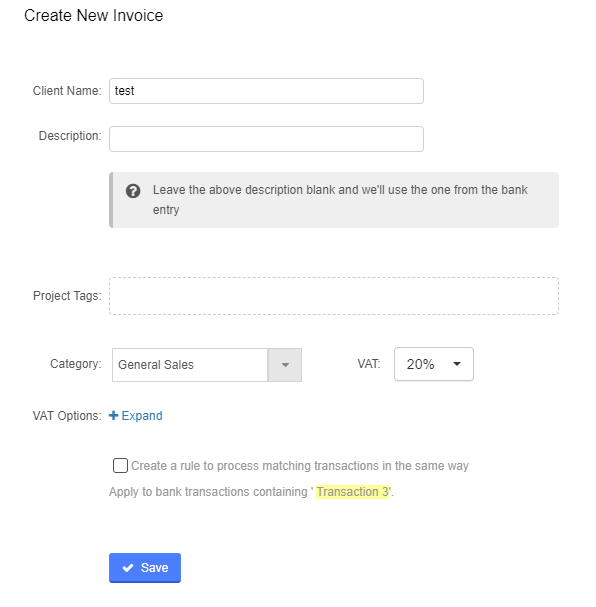
Task: Click the dashed Project Tags box
Action: coord(334,296)
